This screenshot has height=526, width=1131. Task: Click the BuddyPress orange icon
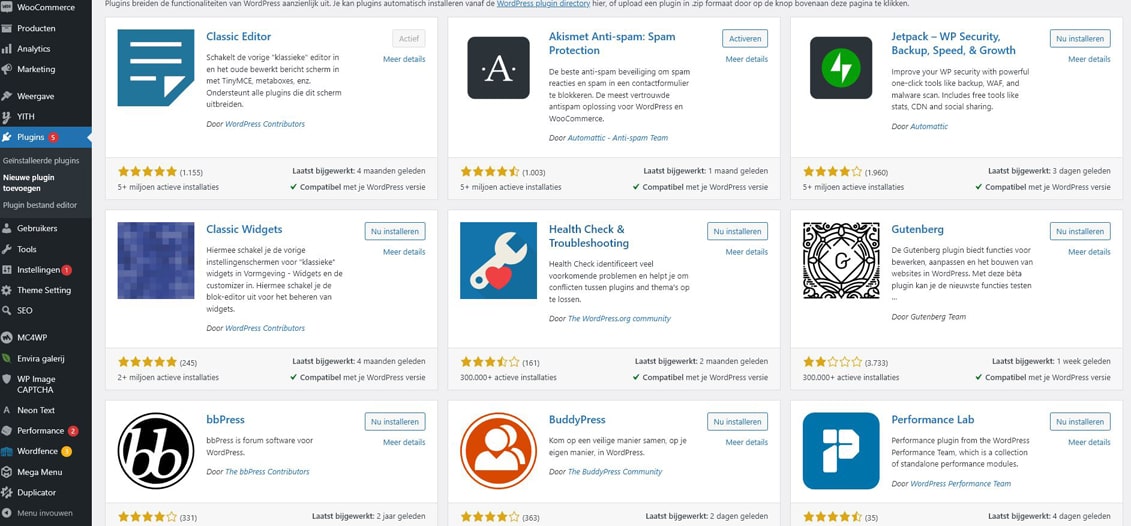coord(498,451)
